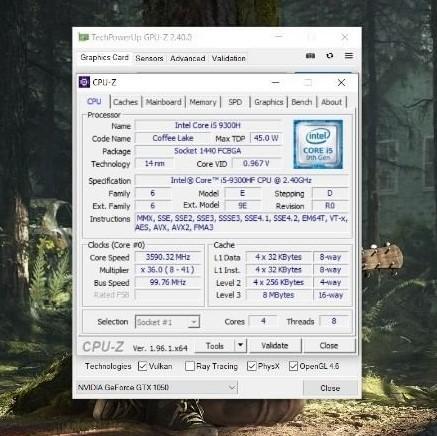Click the processor Name field Intel Core i5 9300H
Screen dimensions: 437x436
(x=208, y=125)
